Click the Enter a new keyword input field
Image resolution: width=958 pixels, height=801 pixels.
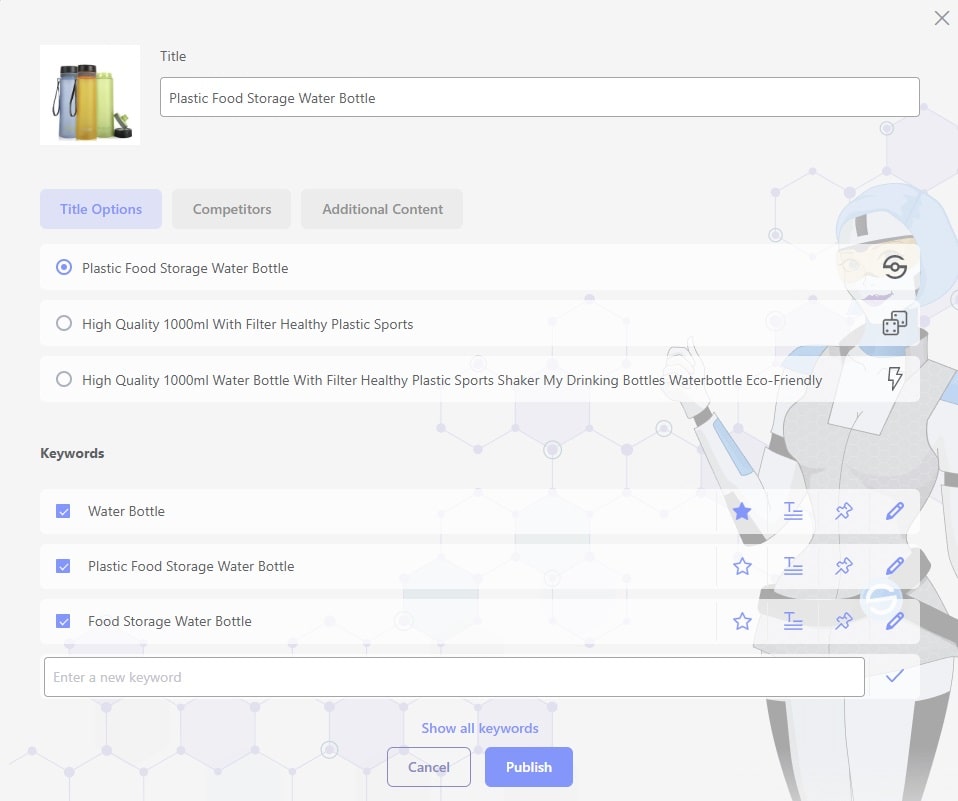click(x=400, y=677)
